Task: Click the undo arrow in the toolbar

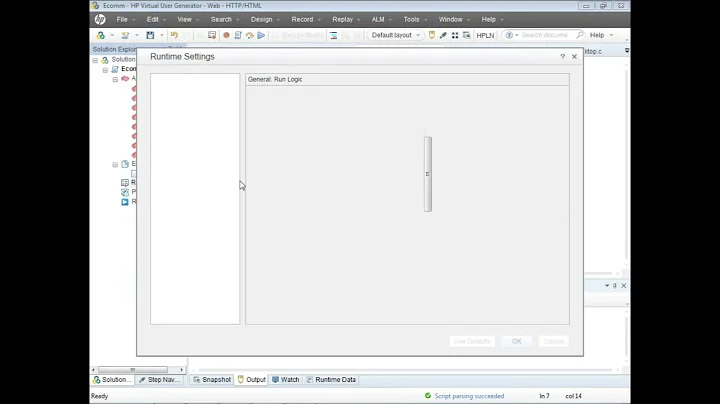Action: (x=174, y=35)
